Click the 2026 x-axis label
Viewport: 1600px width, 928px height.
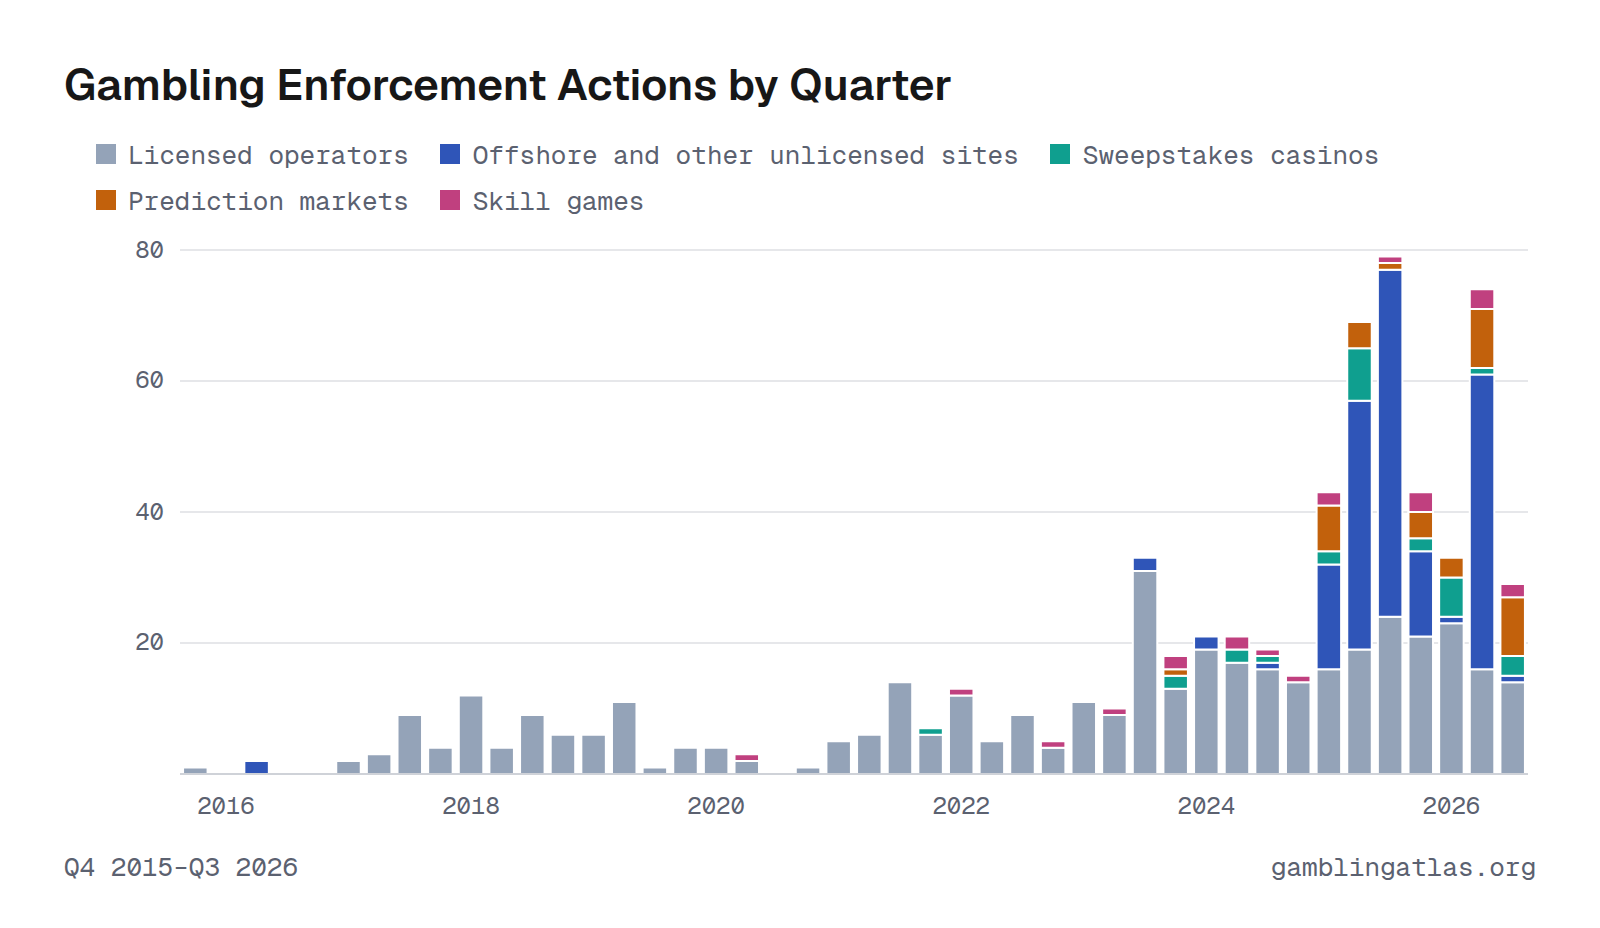(1451, 806)
